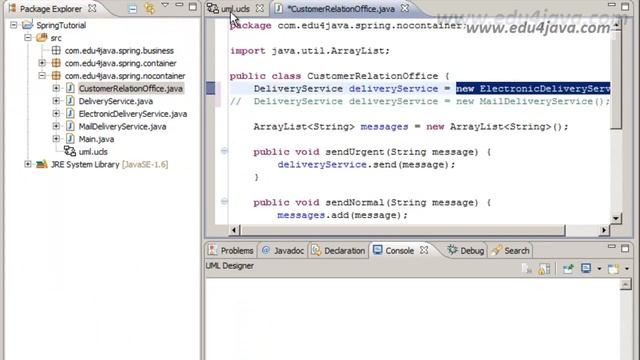Click Collapse All icon in Package Explorer
Image resolution: width=640 pixels, height=360 pixels.
click(132, 9)
